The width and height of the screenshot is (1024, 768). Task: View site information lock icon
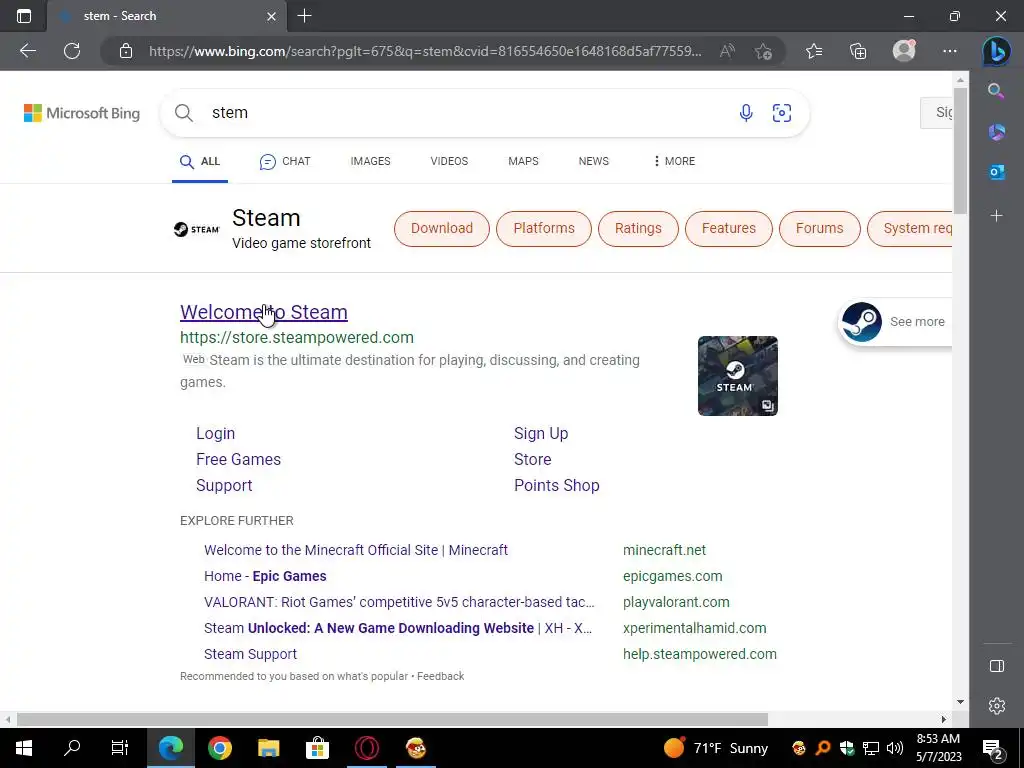126,51
